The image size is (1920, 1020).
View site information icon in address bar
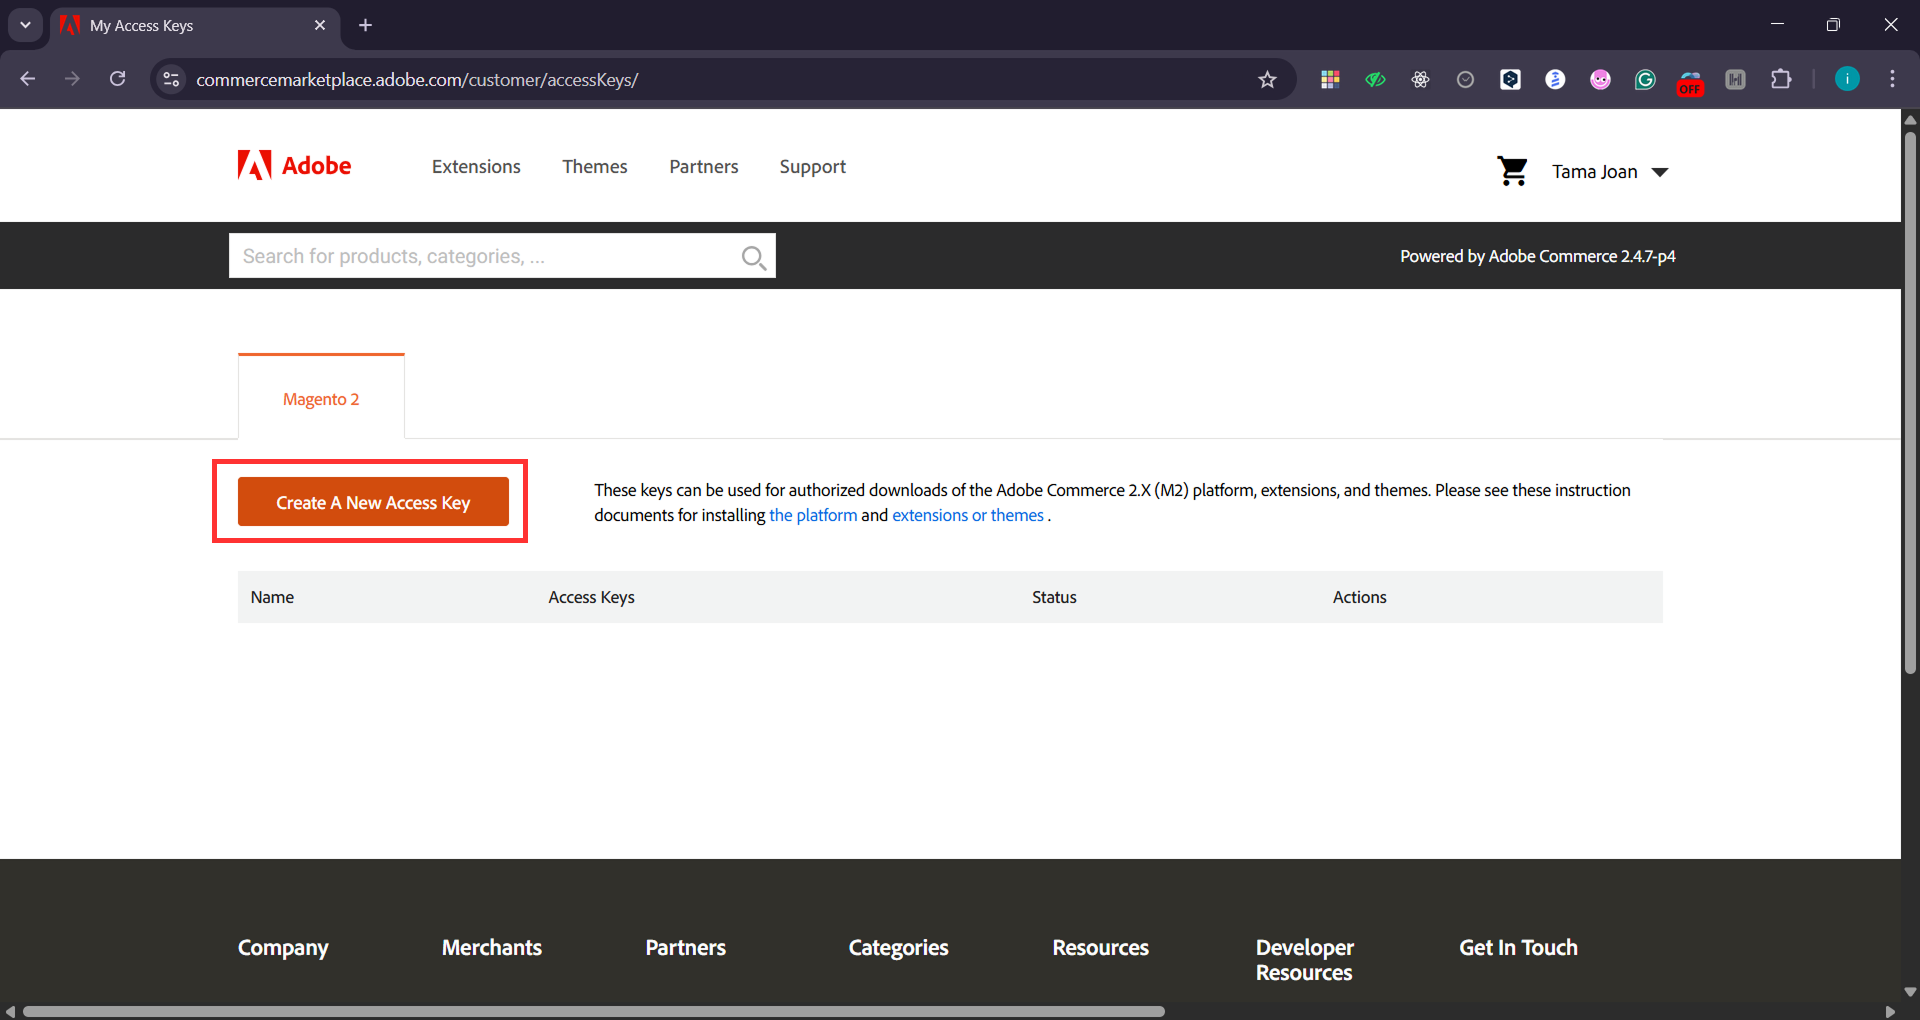point(172,79)
